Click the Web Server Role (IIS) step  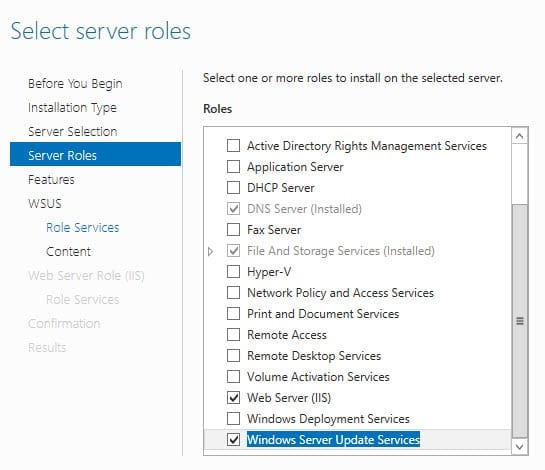point(86,275)
